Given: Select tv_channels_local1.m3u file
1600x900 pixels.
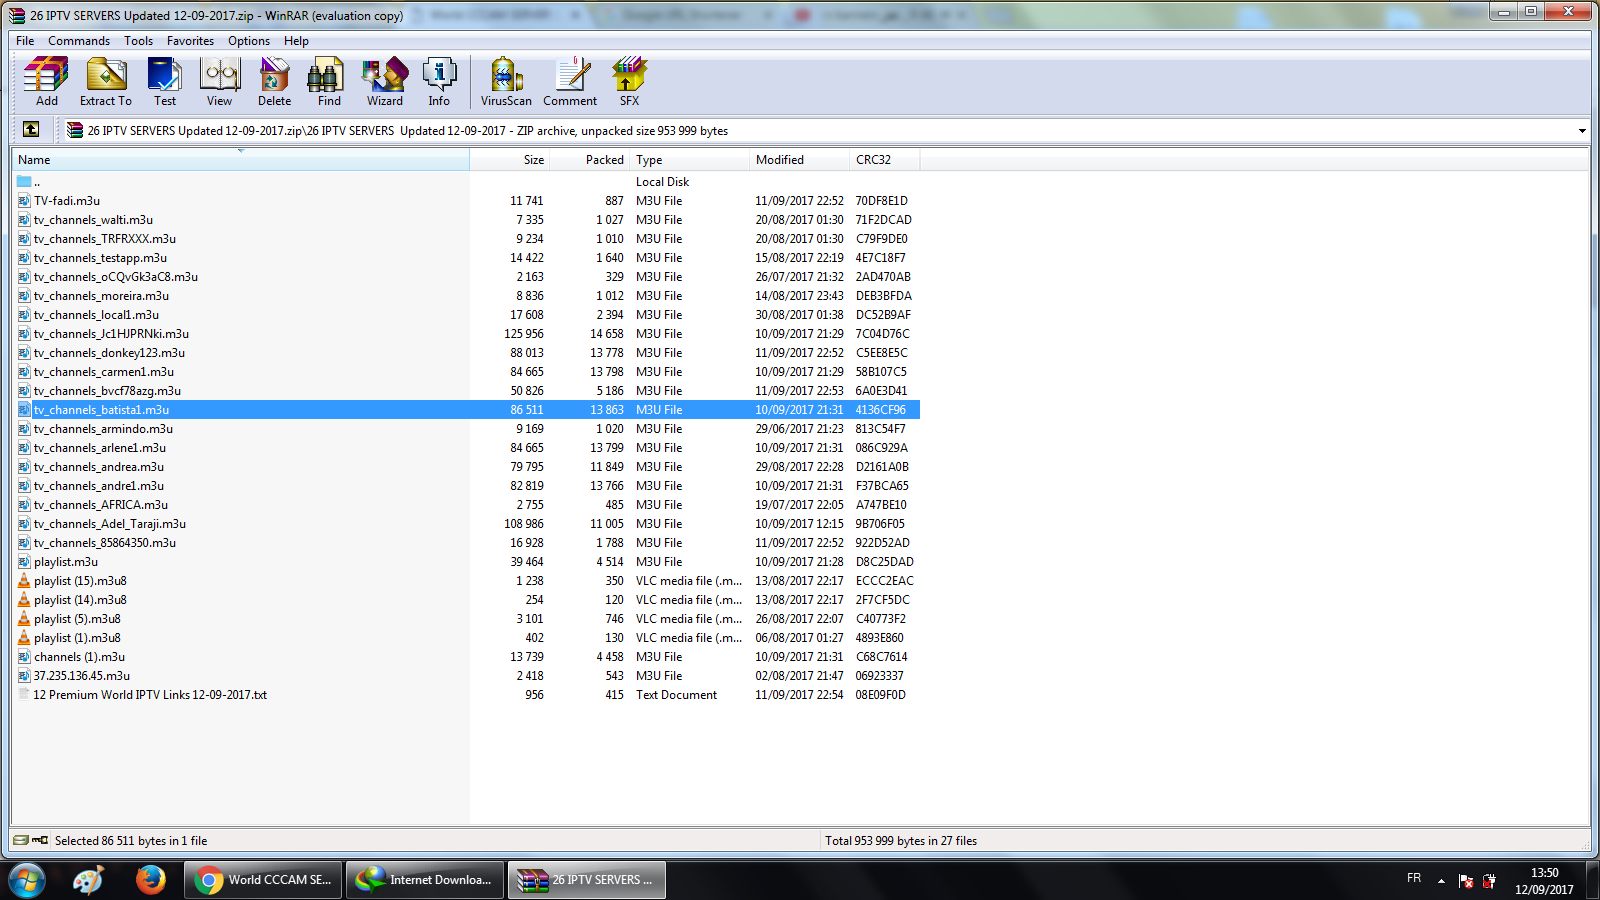Looking at the screenshot, I should click(96, 315).
